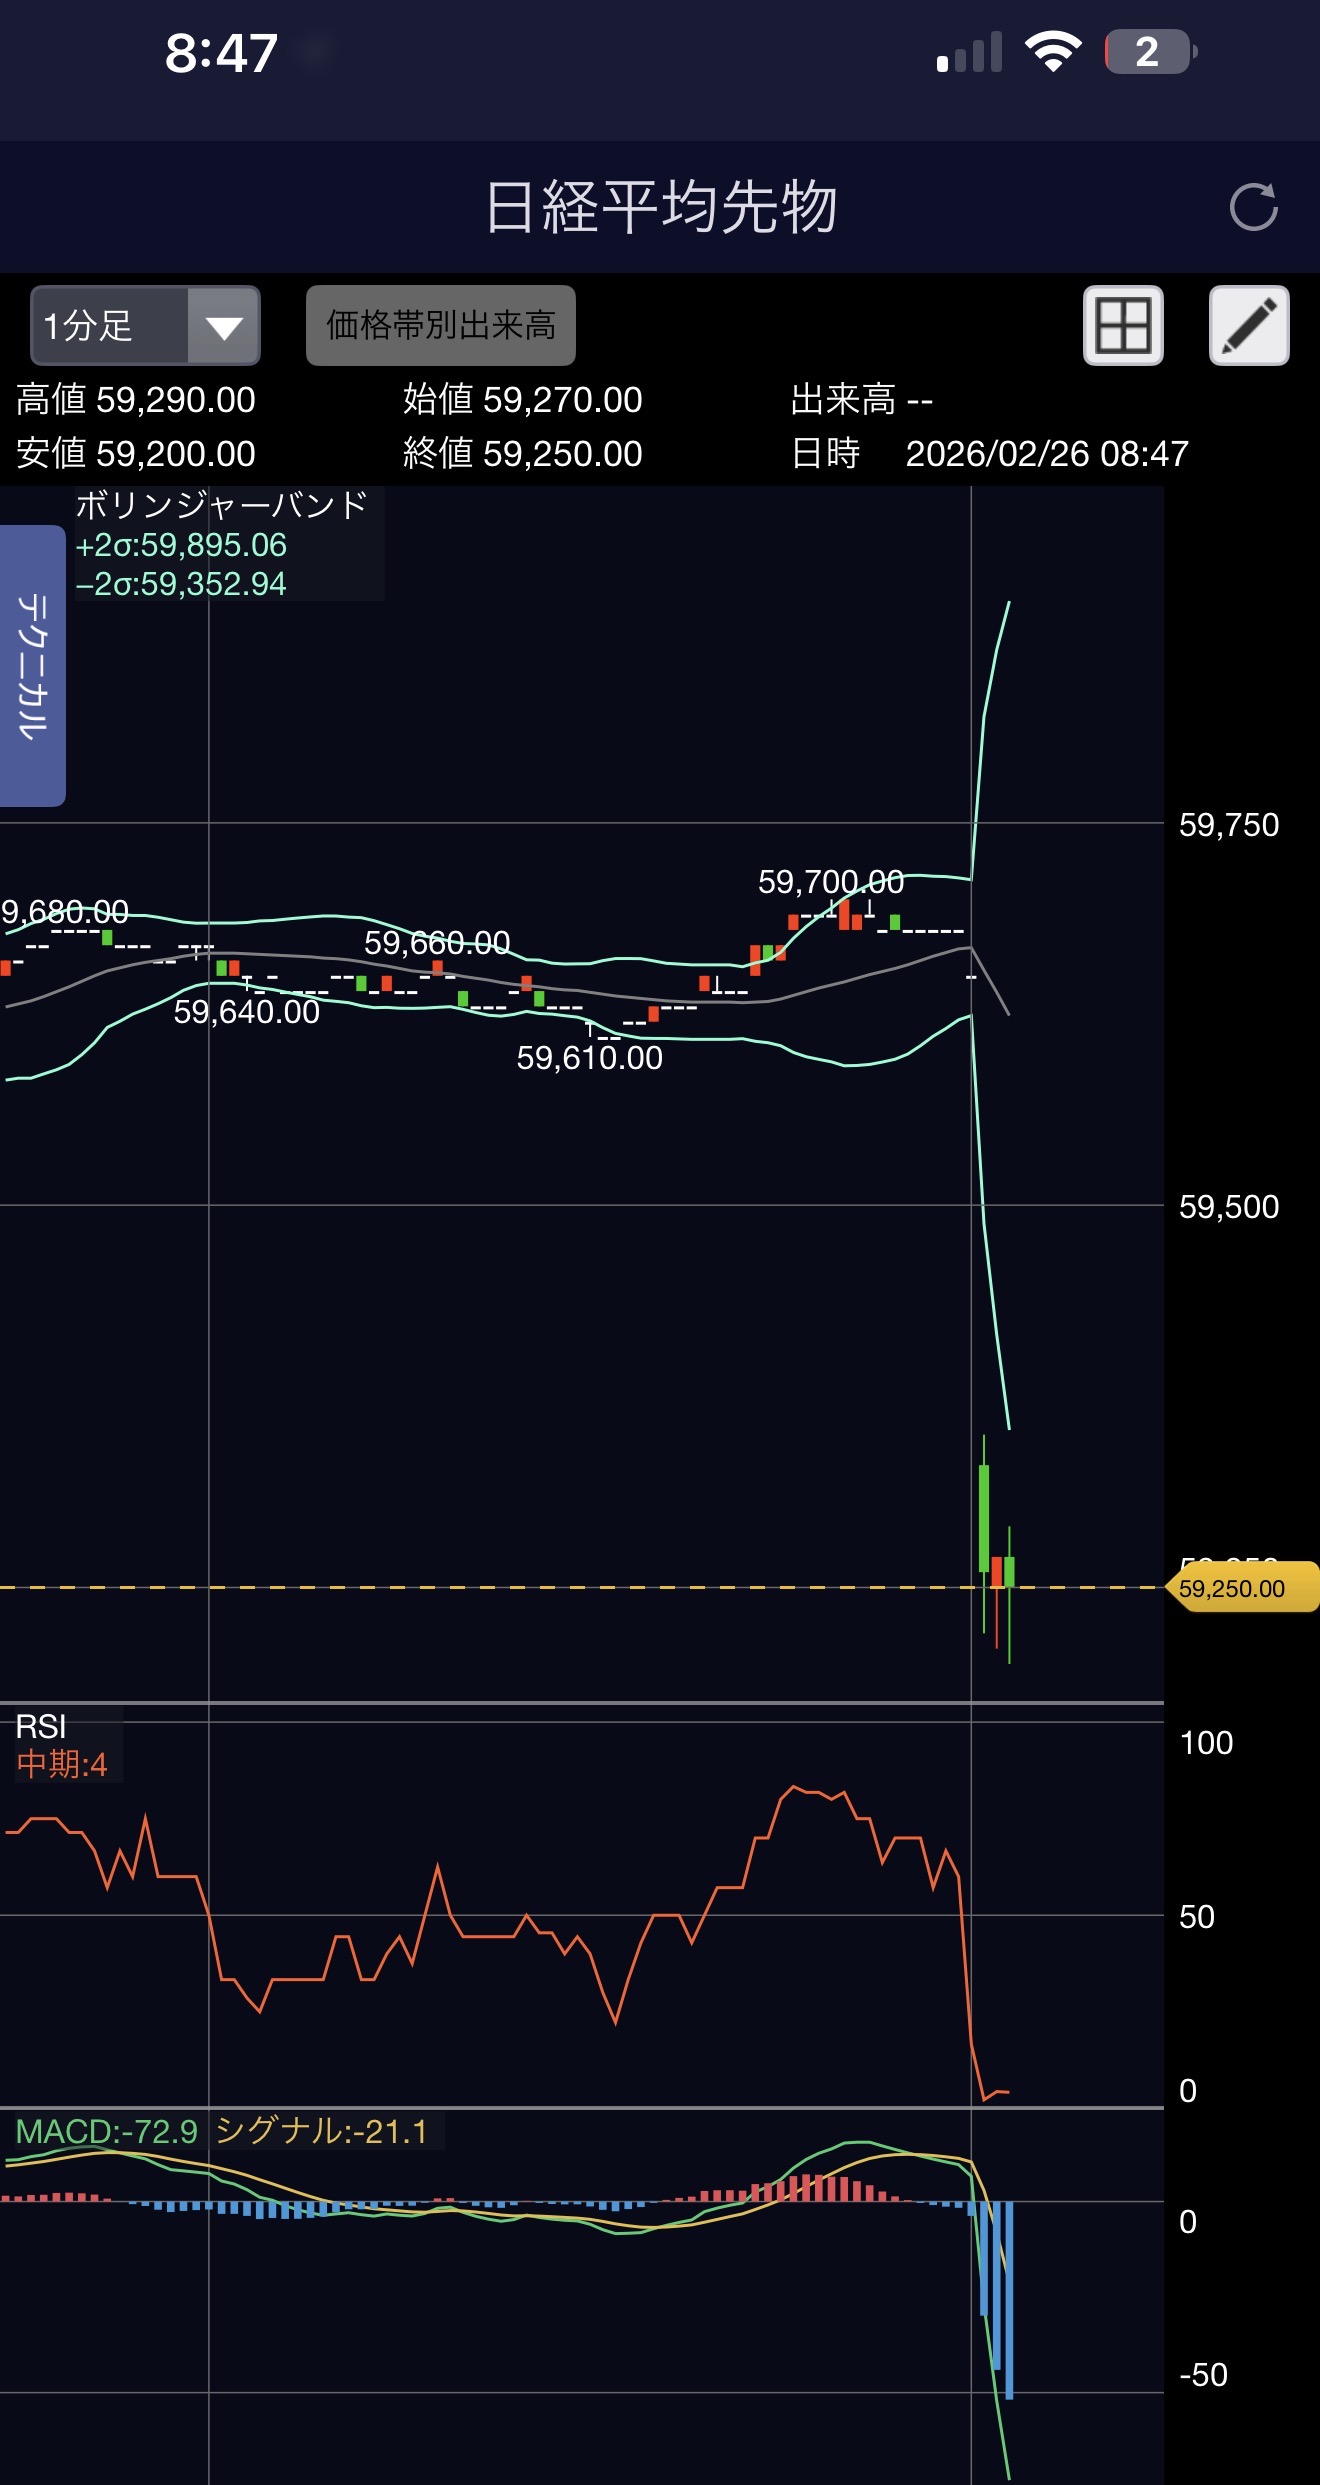Tap the シグナル:-21.1 signal label

(x=322, y=2131)
